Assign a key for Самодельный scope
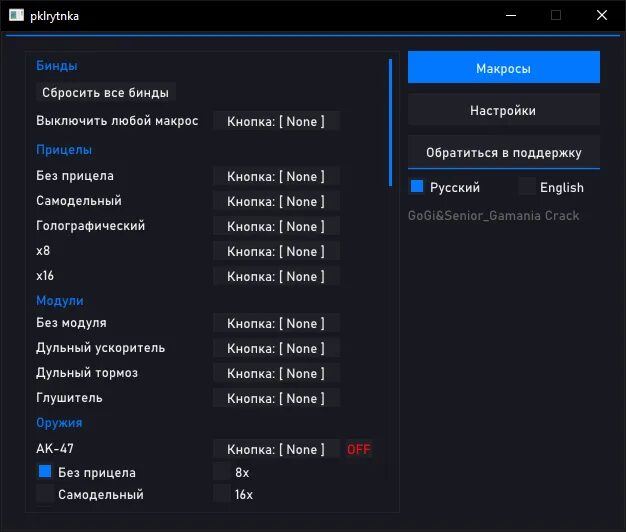626x532 pixels. click(x=276, y=202)
